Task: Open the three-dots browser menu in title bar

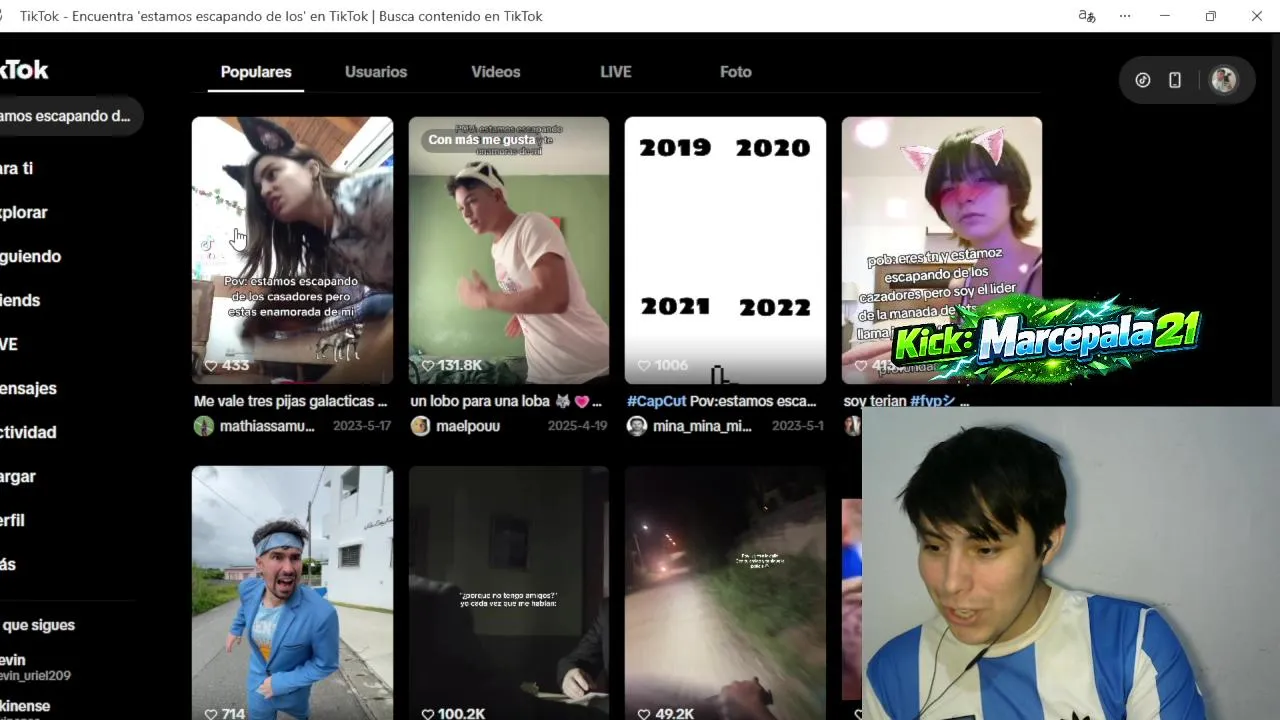Action: click(x=1125, y=16)
